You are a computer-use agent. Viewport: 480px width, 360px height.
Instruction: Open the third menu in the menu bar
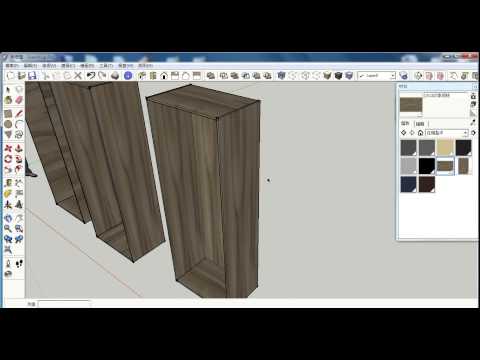49,66
